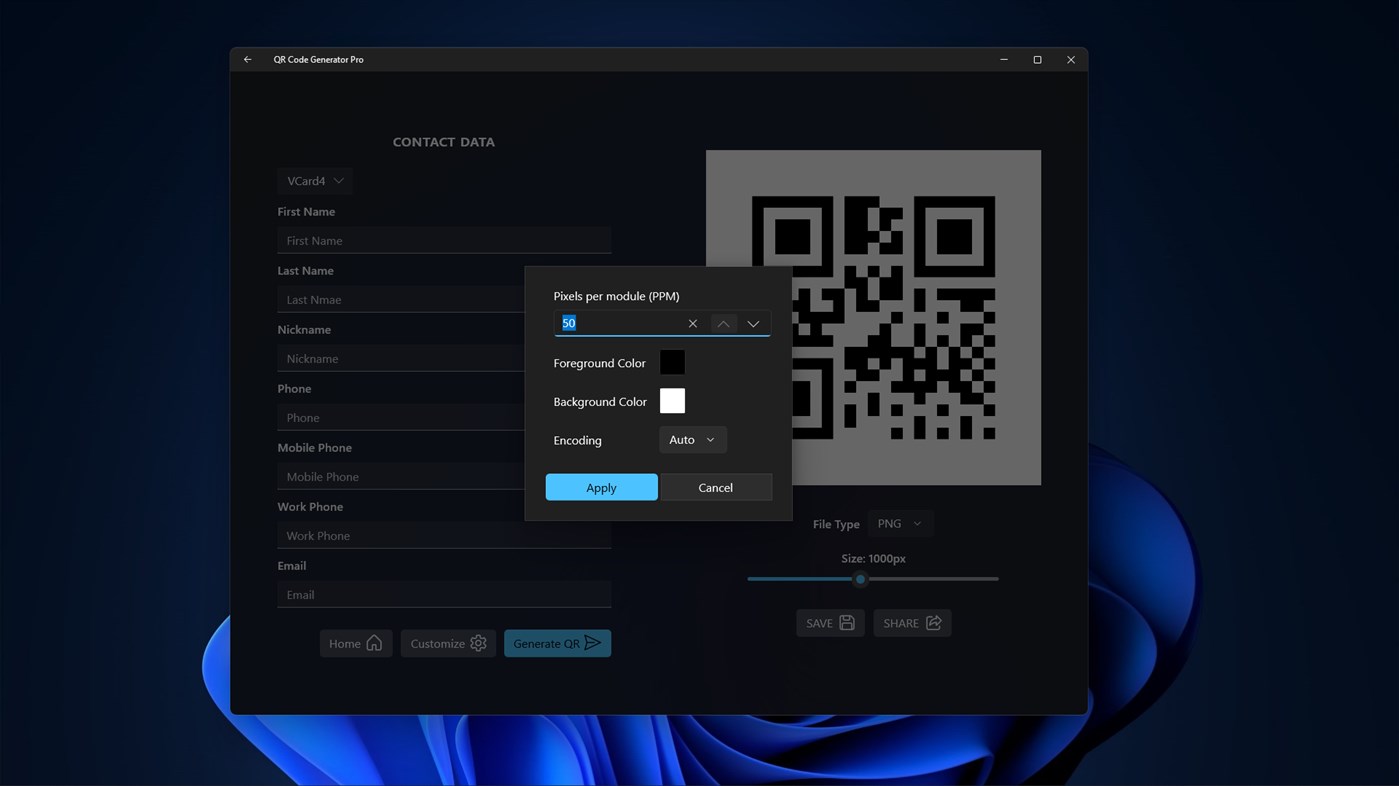Open the VCard4 version dropdown
Screen dimensions: 1399x786
point(315,181)
